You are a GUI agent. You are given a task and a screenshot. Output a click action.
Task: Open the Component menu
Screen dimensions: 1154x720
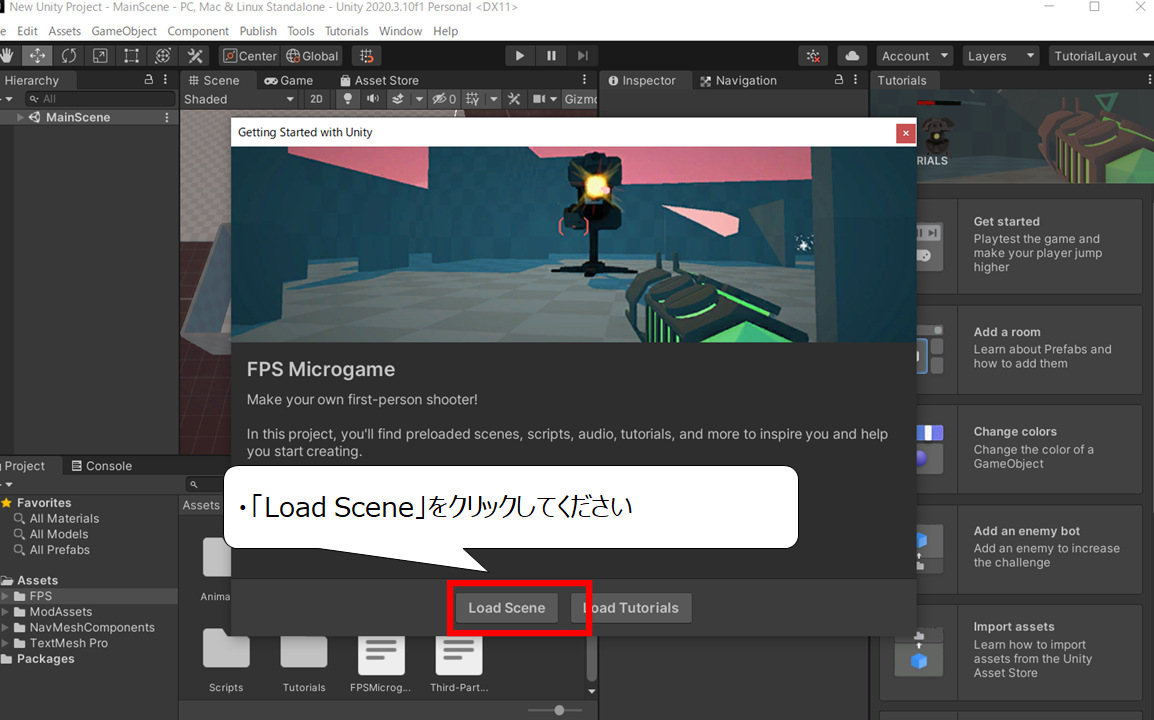coord(198,31)
